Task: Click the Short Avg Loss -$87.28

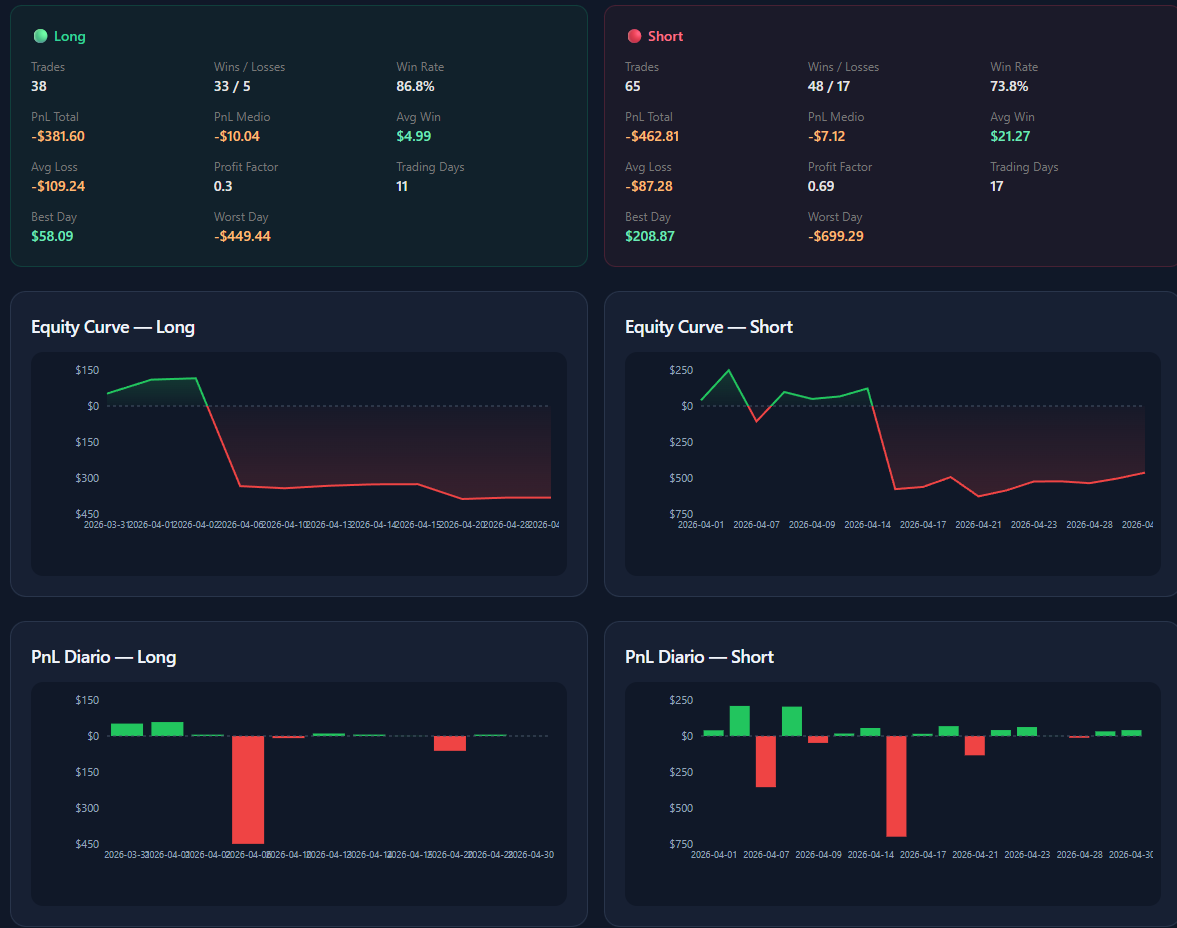Action: tap(649, 186)
